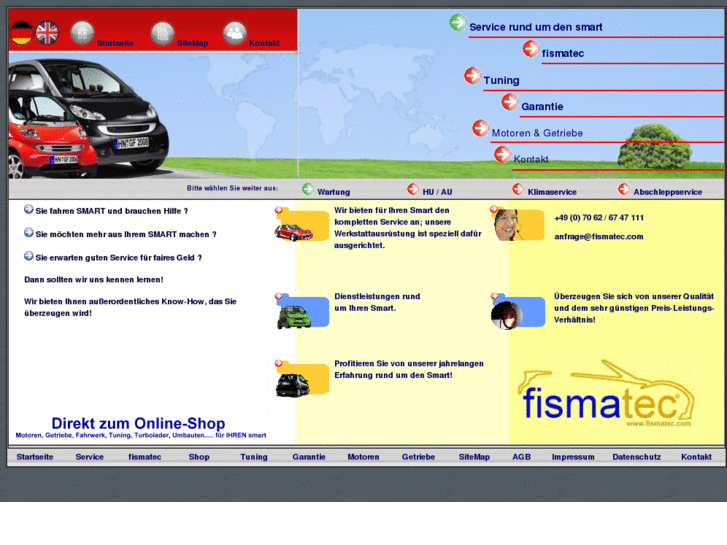Click blue bullet next to 'Sie fahren SMART'
Viewport: 727px width, 545px height.
pos(29,209)
